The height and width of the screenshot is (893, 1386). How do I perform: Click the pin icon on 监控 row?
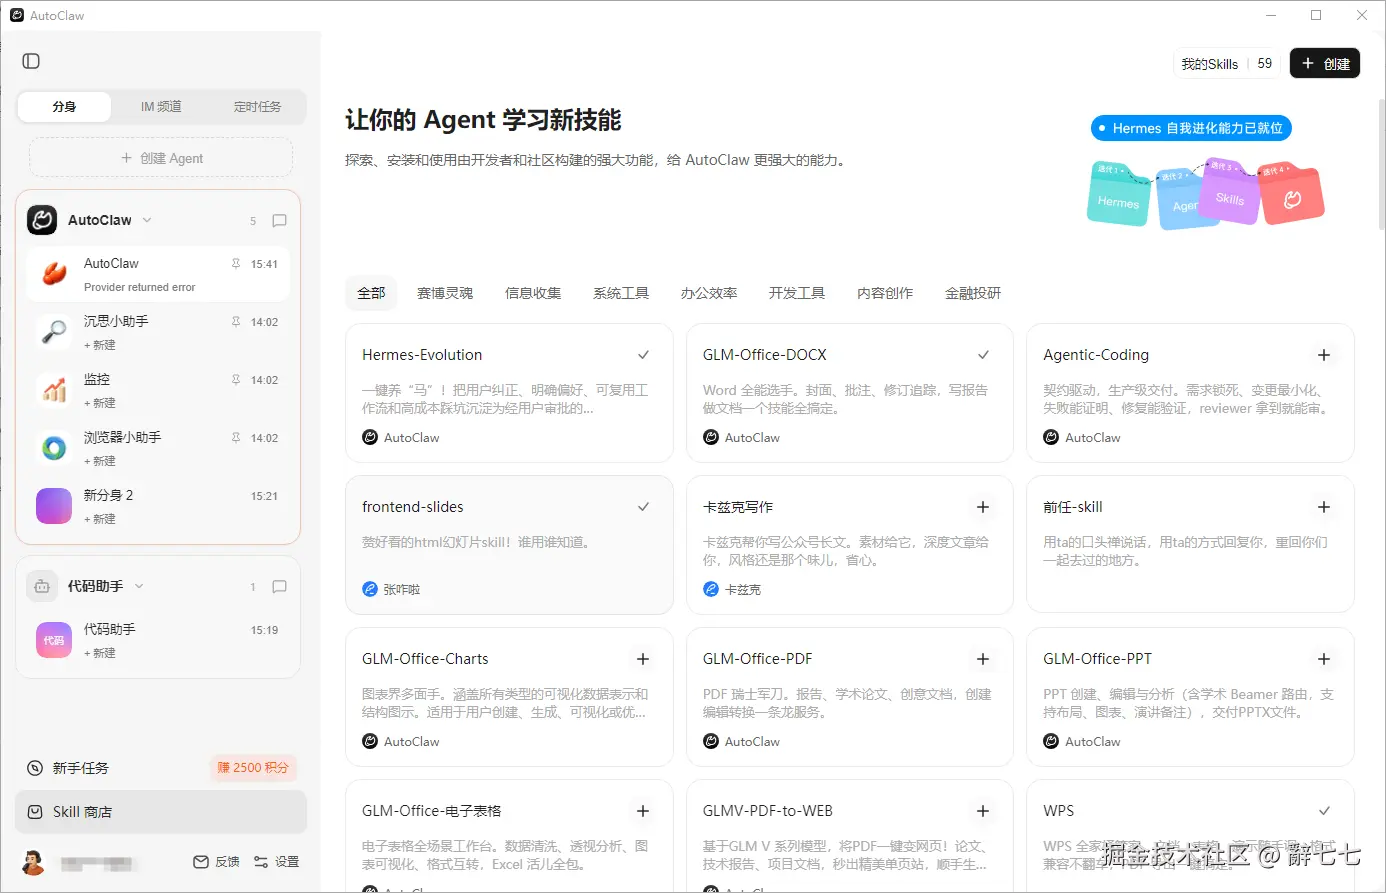(236, 380)
